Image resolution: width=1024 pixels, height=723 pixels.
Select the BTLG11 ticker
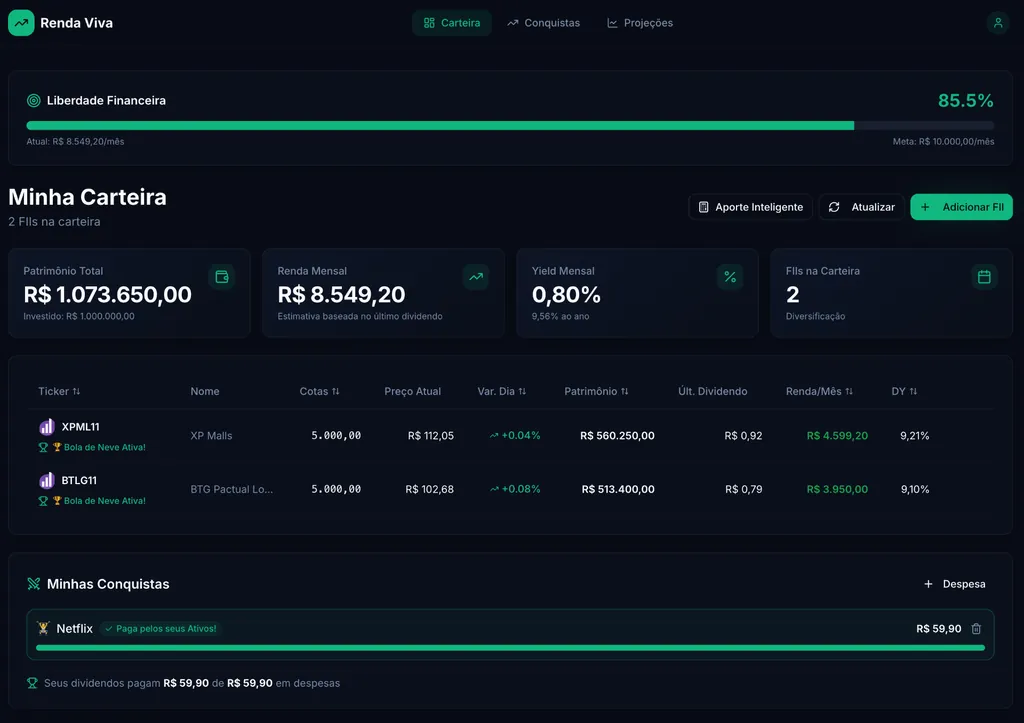[79, 481]
